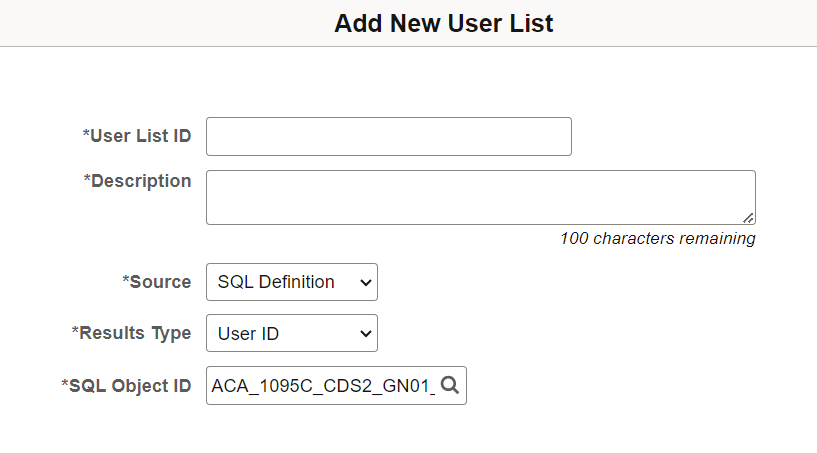Select the SQL Definition value in Source
This screenshot has width=817, height=453.
[276, 282]
